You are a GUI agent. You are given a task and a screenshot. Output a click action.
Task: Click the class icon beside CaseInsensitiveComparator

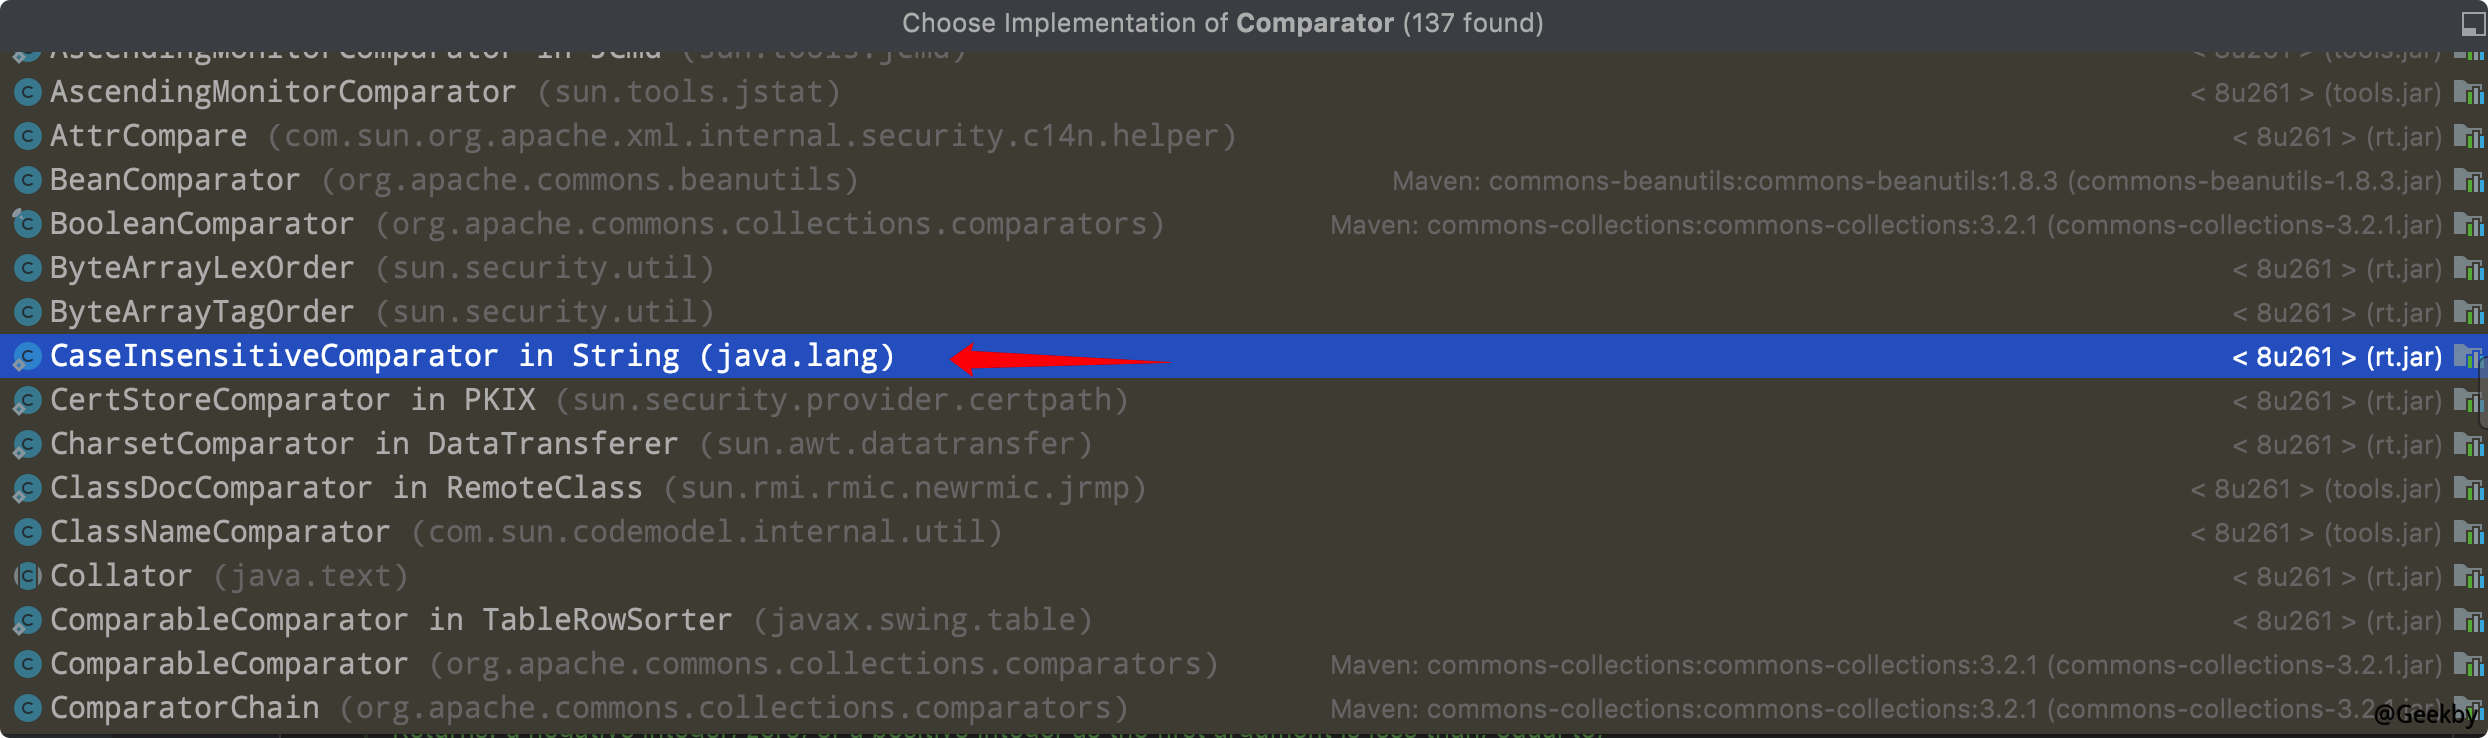pyautogui.click(x=27, y=355)
